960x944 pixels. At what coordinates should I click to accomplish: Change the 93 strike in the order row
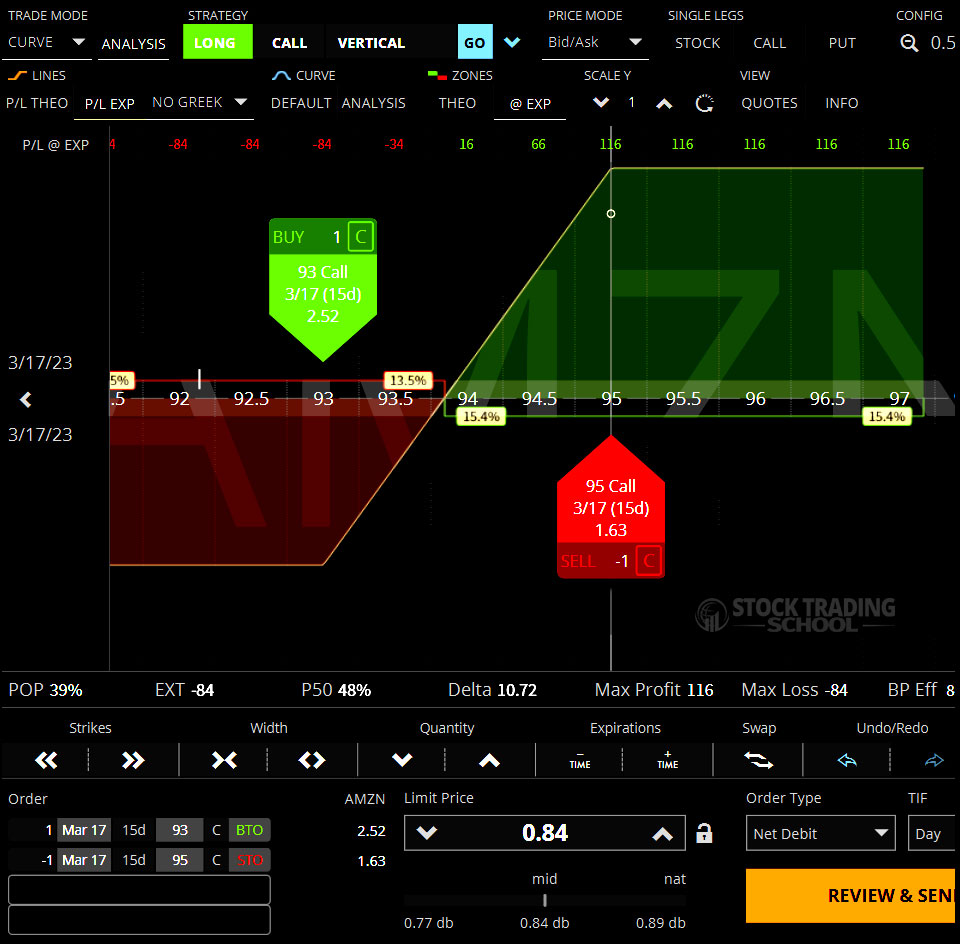[179, 830]
